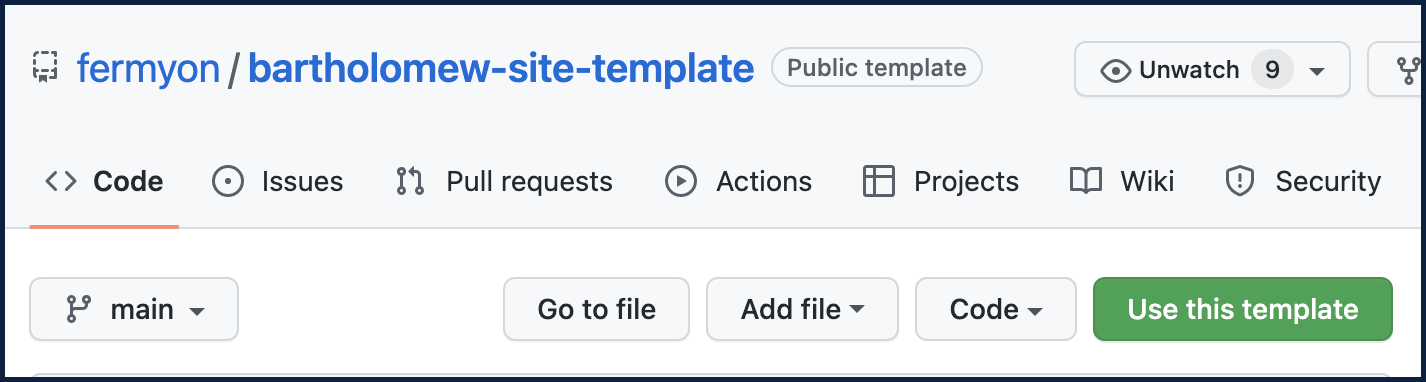Expand the Add file dropdown

tap(802, 309)
